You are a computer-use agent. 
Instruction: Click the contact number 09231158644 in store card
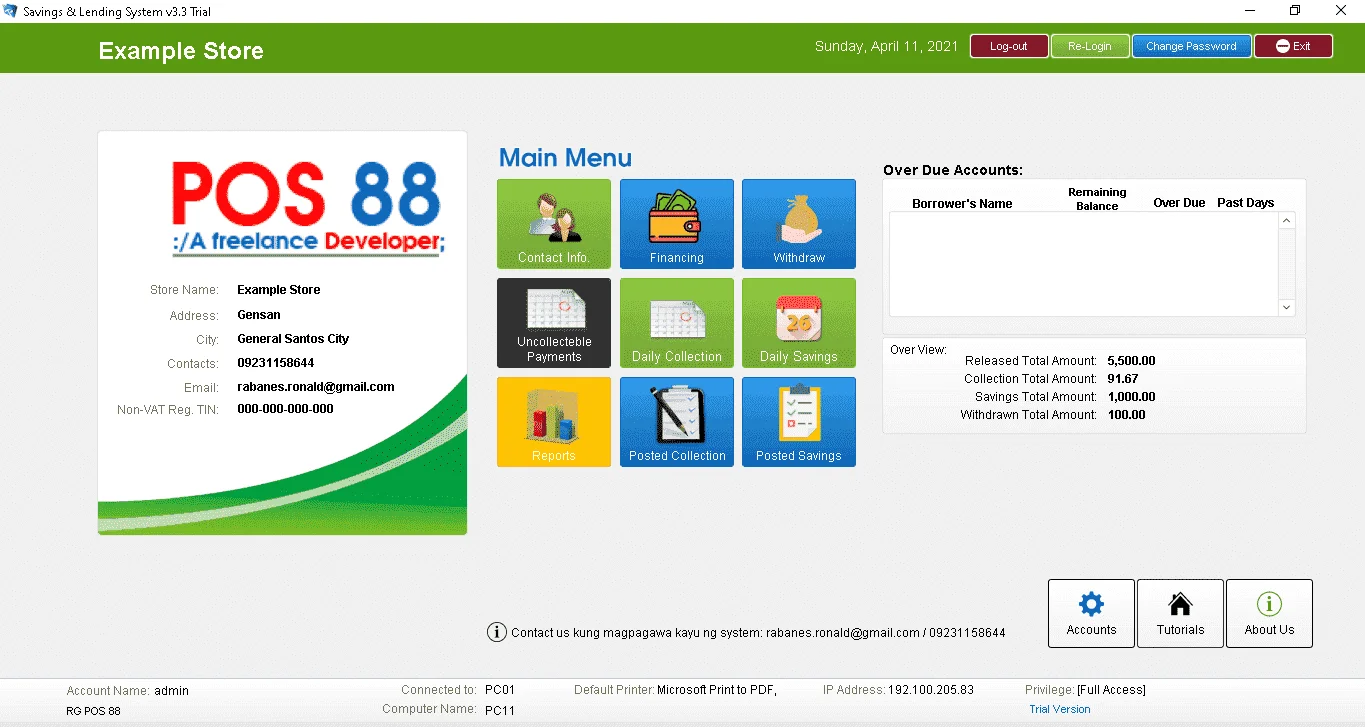[276, 363]
